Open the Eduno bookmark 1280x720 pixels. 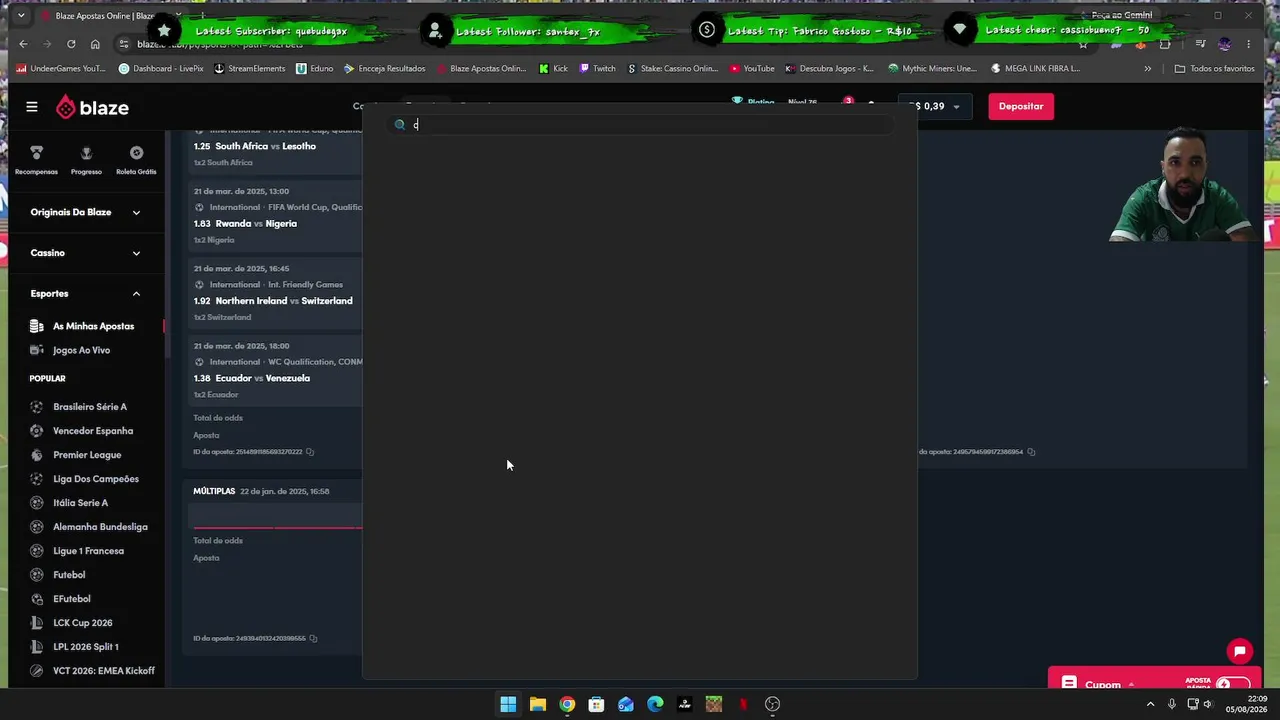pos(314,69)
